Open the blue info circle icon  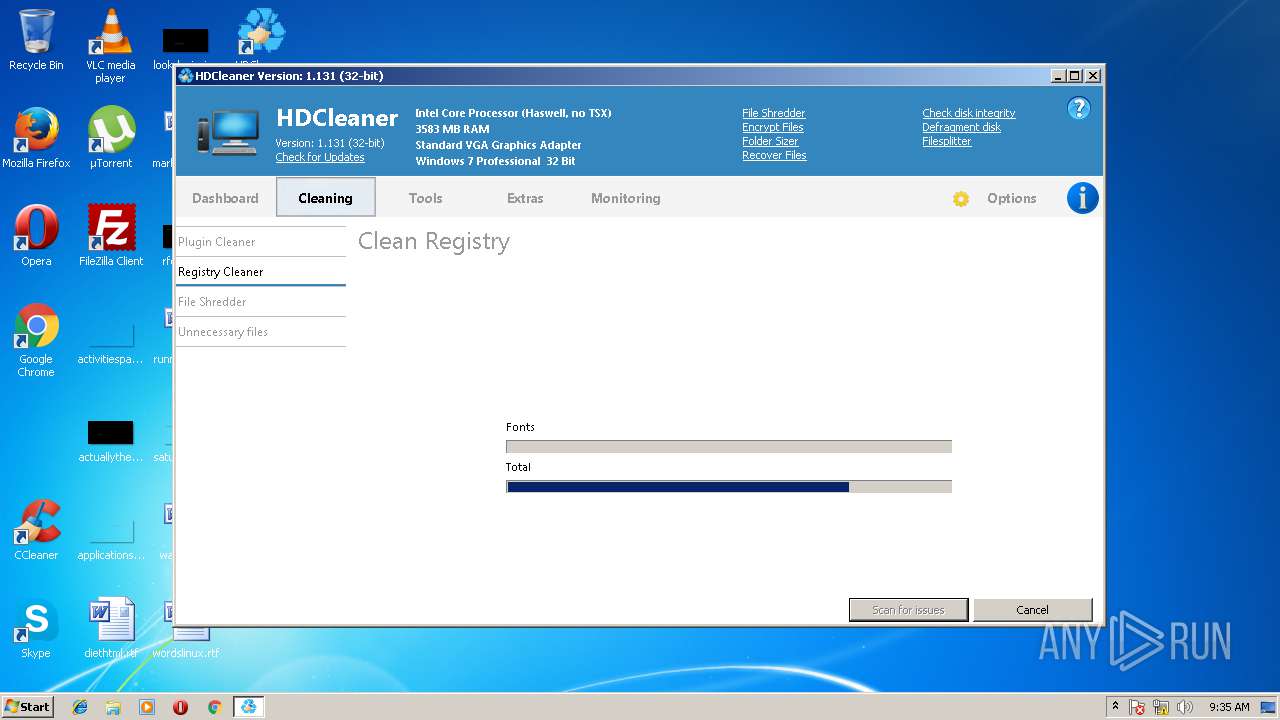1083,198
